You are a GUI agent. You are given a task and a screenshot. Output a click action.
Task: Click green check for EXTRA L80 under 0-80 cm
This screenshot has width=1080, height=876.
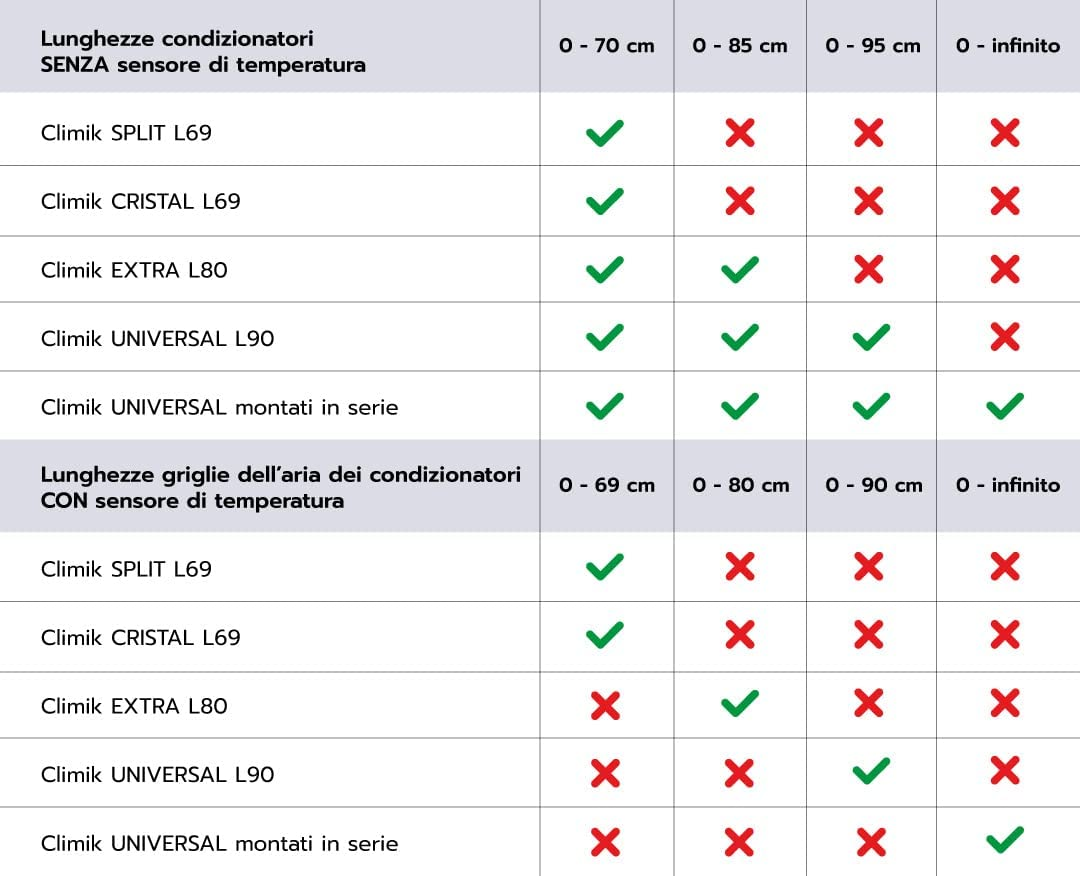point(740,705)
